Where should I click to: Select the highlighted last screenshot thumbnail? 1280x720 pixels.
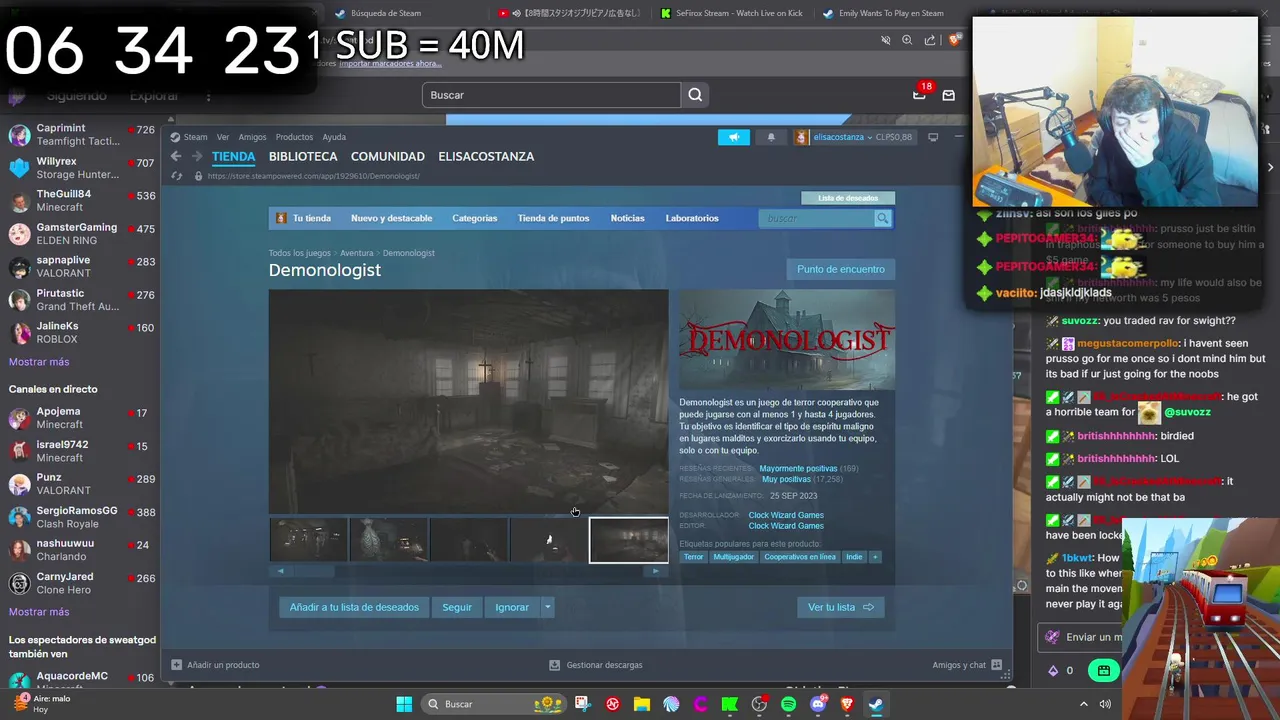(x=629, y=540)
